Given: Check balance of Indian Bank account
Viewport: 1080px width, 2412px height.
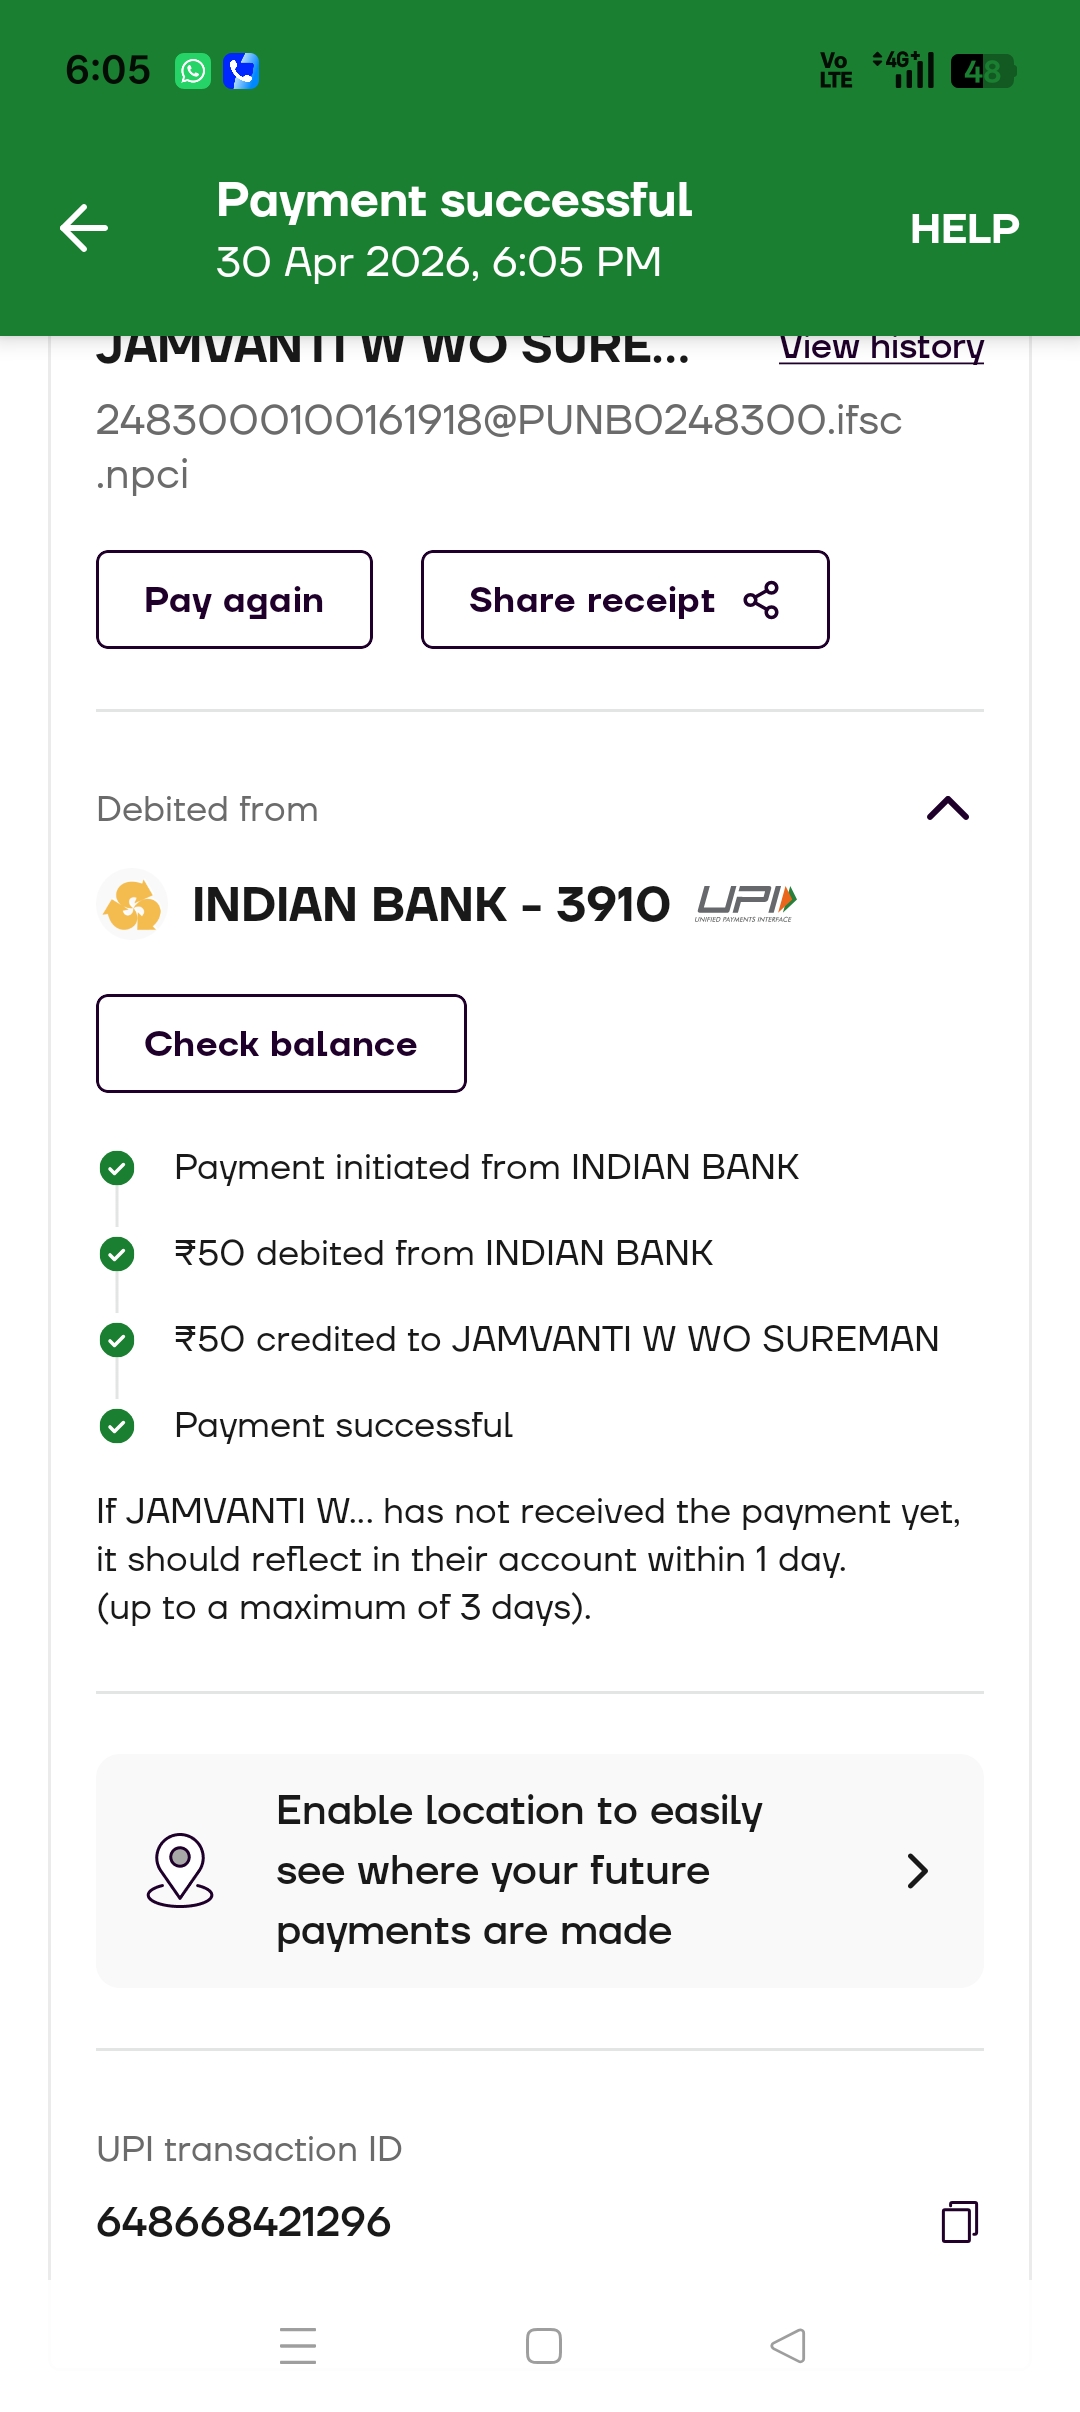Looking at the screenshot, I should [281, 1043].
